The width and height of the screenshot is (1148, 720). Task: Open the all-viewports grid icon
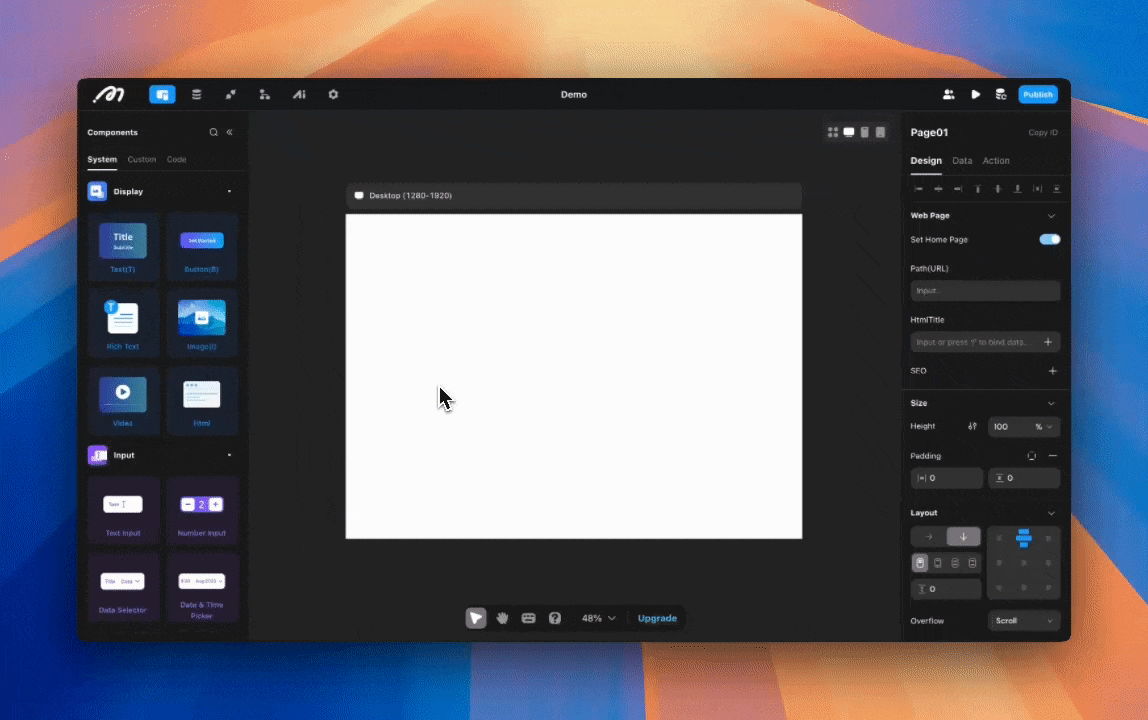832,133
